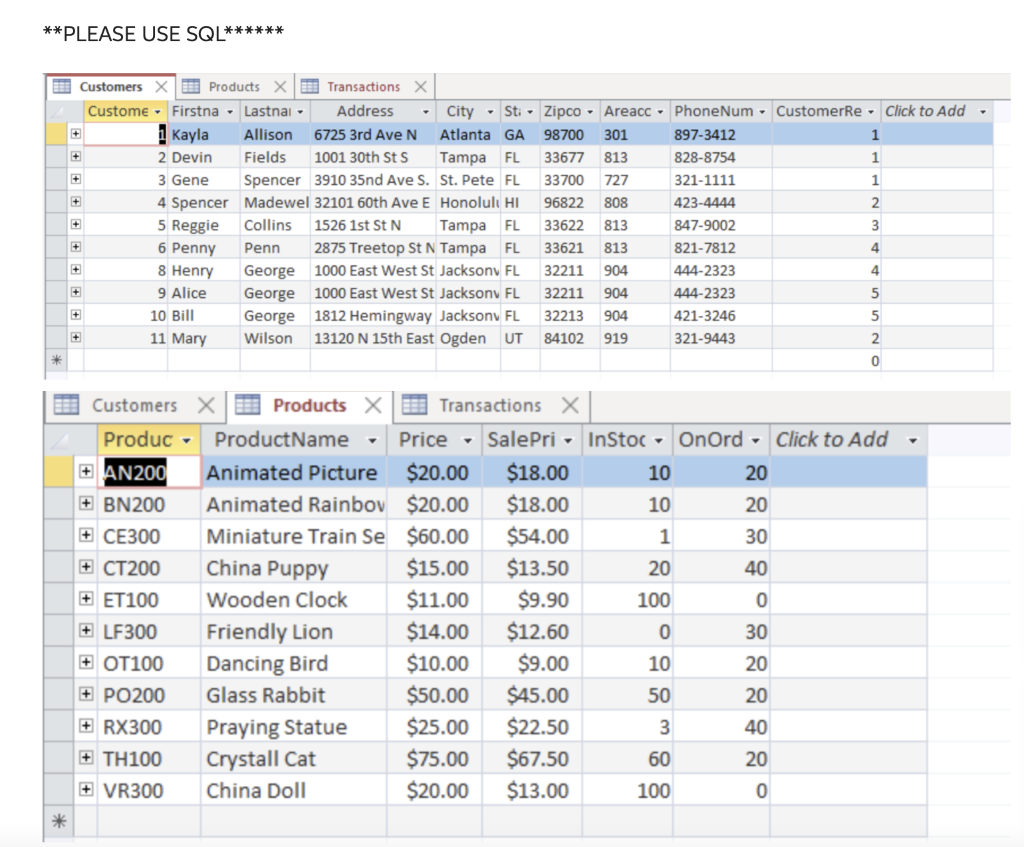The width and height of the screenshot is (1024, 847).
Task: Select the new record row in Customers table
Action: (x=57, y=360)
